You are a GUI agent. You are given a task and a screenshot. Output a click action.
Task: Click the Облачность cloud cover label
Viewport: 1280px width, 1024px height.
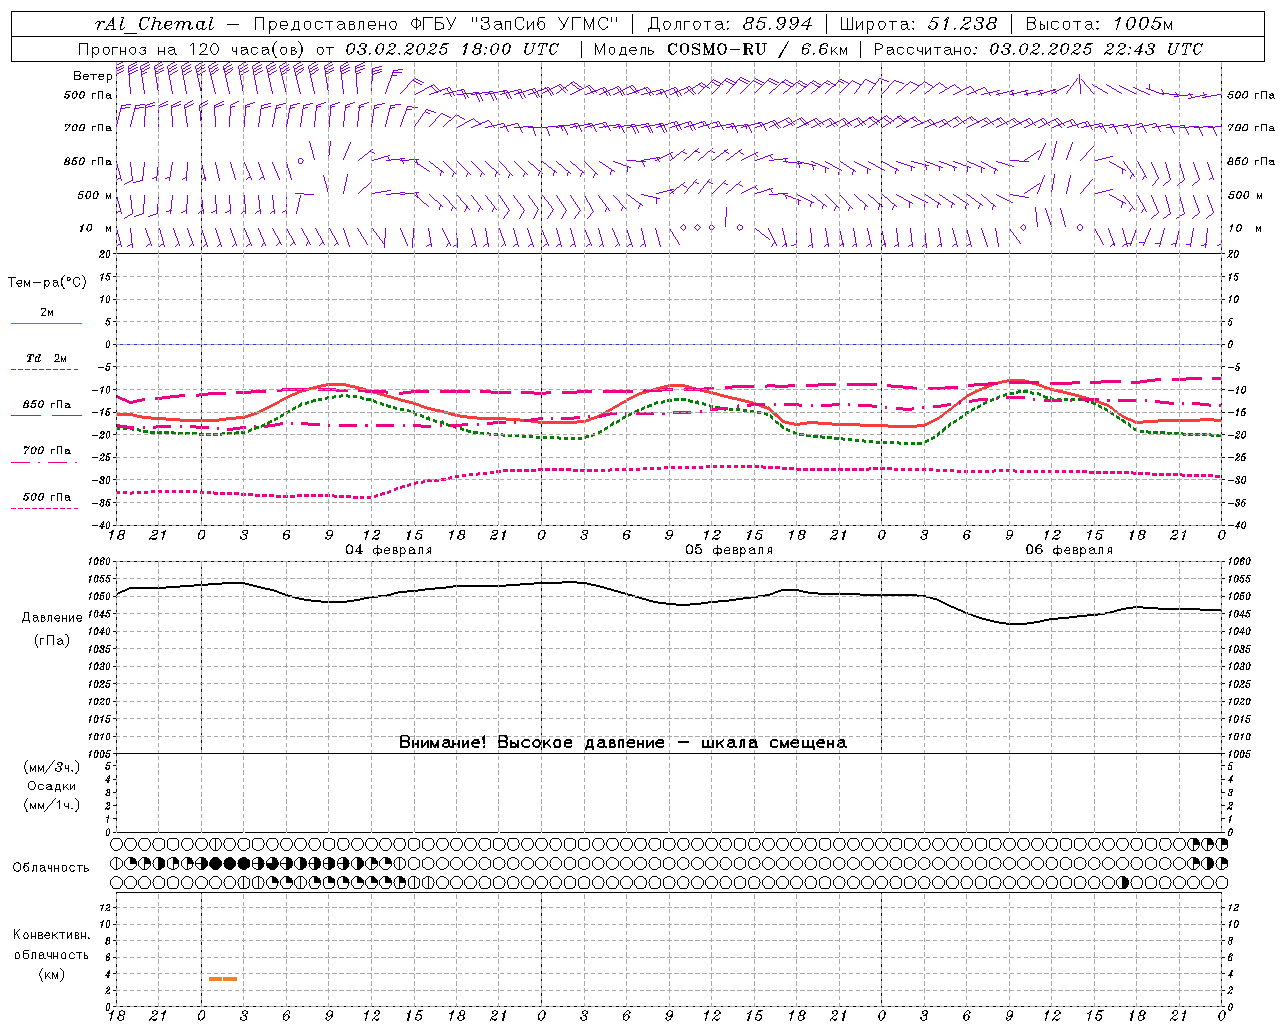point(51,868)
